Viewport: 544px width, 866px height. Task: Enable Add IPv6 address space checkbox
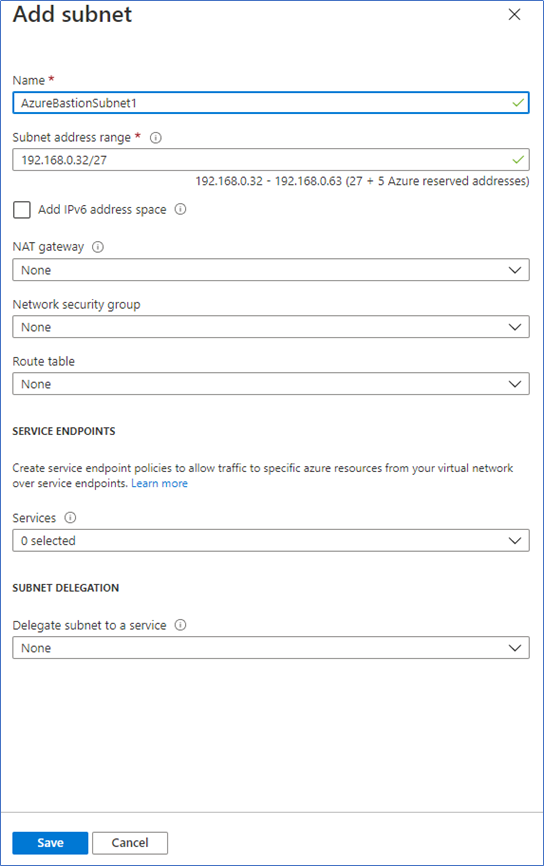[22, 210]
